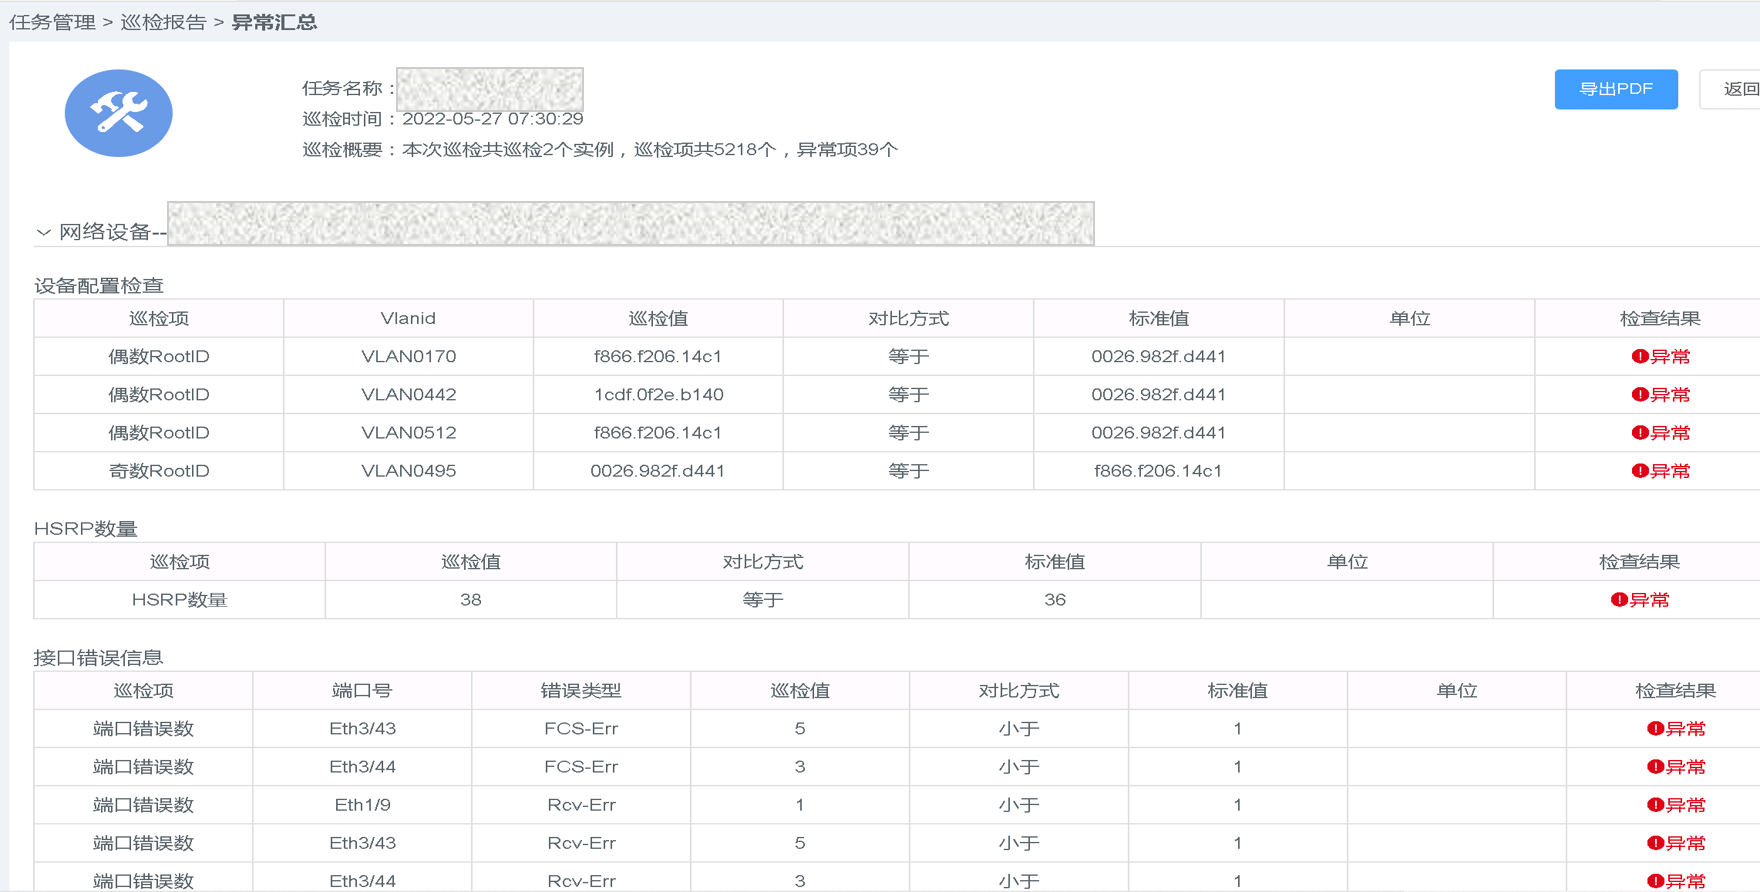Click abnormal icon for Eth3/43 FCS-Err row
This screenshot has height=892, width=1760.
point(1655,729)
